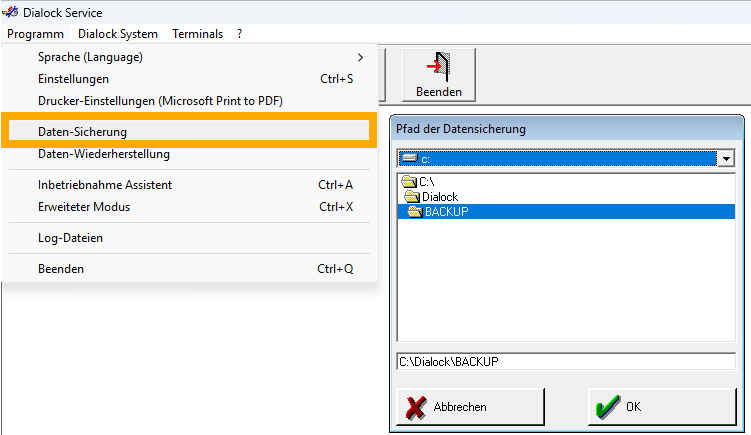Start the Inbetriebnahme Assistent

coord(105,184)
